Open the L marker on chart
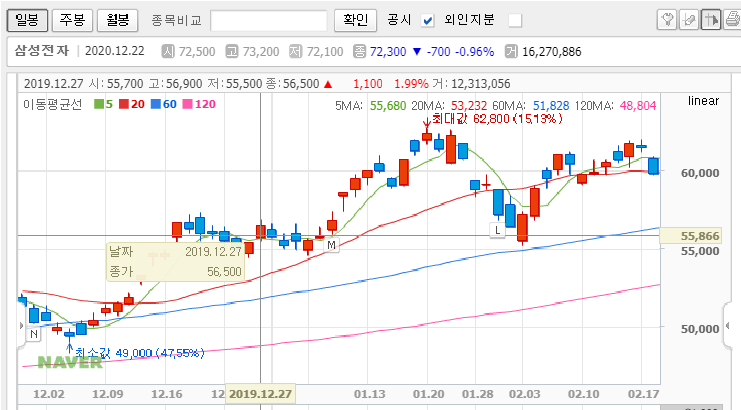The width and height of the screenshot is (741, 410). [x=497, y=231]
